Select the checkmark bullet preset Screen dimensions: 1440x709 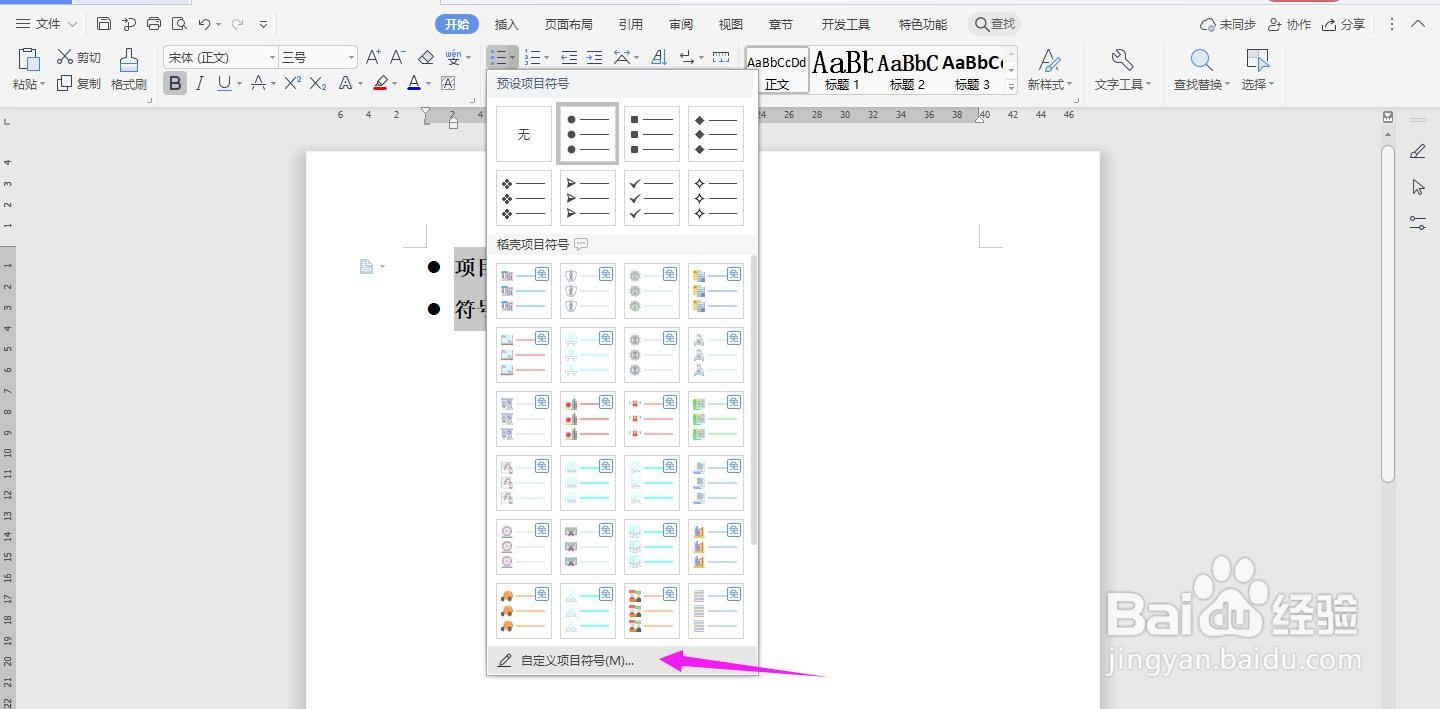tap(652, 198)
